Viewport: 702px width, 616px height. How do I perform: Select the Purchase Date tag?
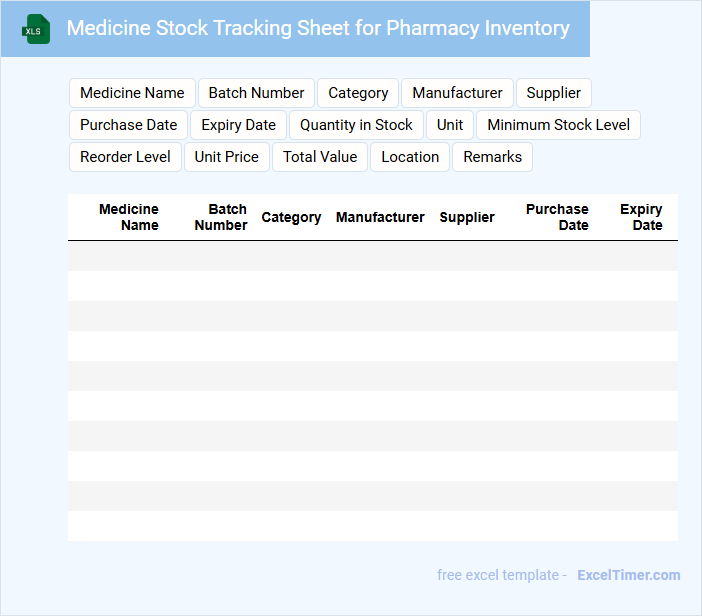pos(128,125)
